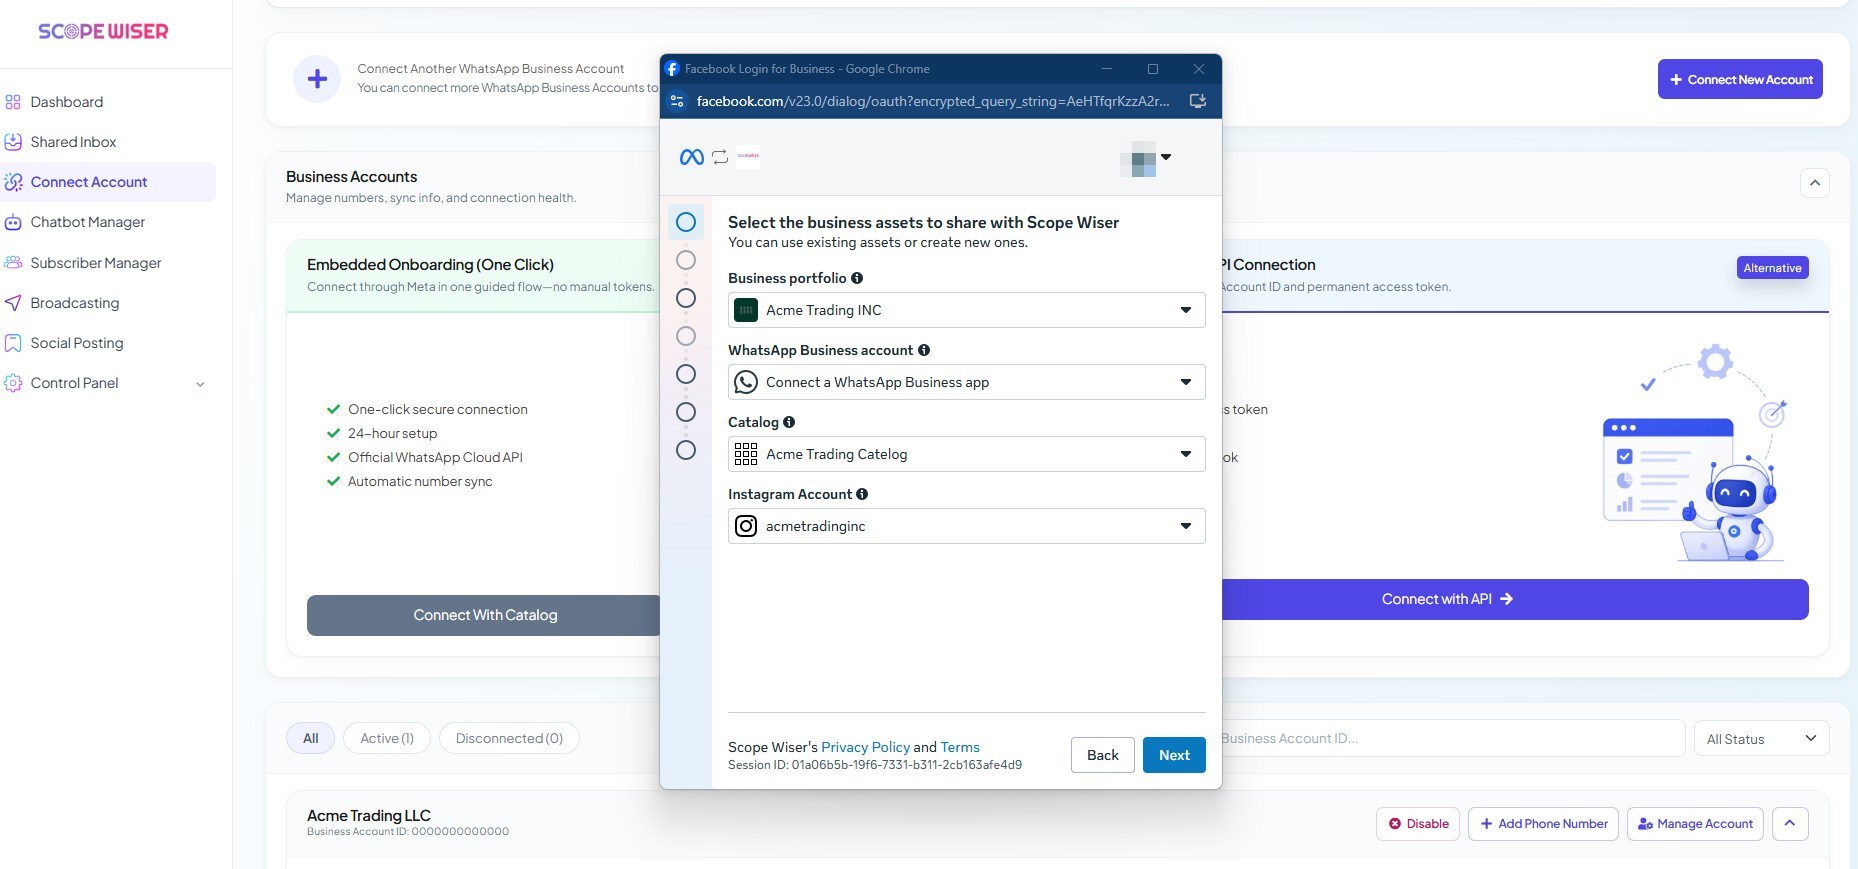Click the Instagram Account info icon
The height and width of the screenshot is (869, 1858).
tap(862, 494)
